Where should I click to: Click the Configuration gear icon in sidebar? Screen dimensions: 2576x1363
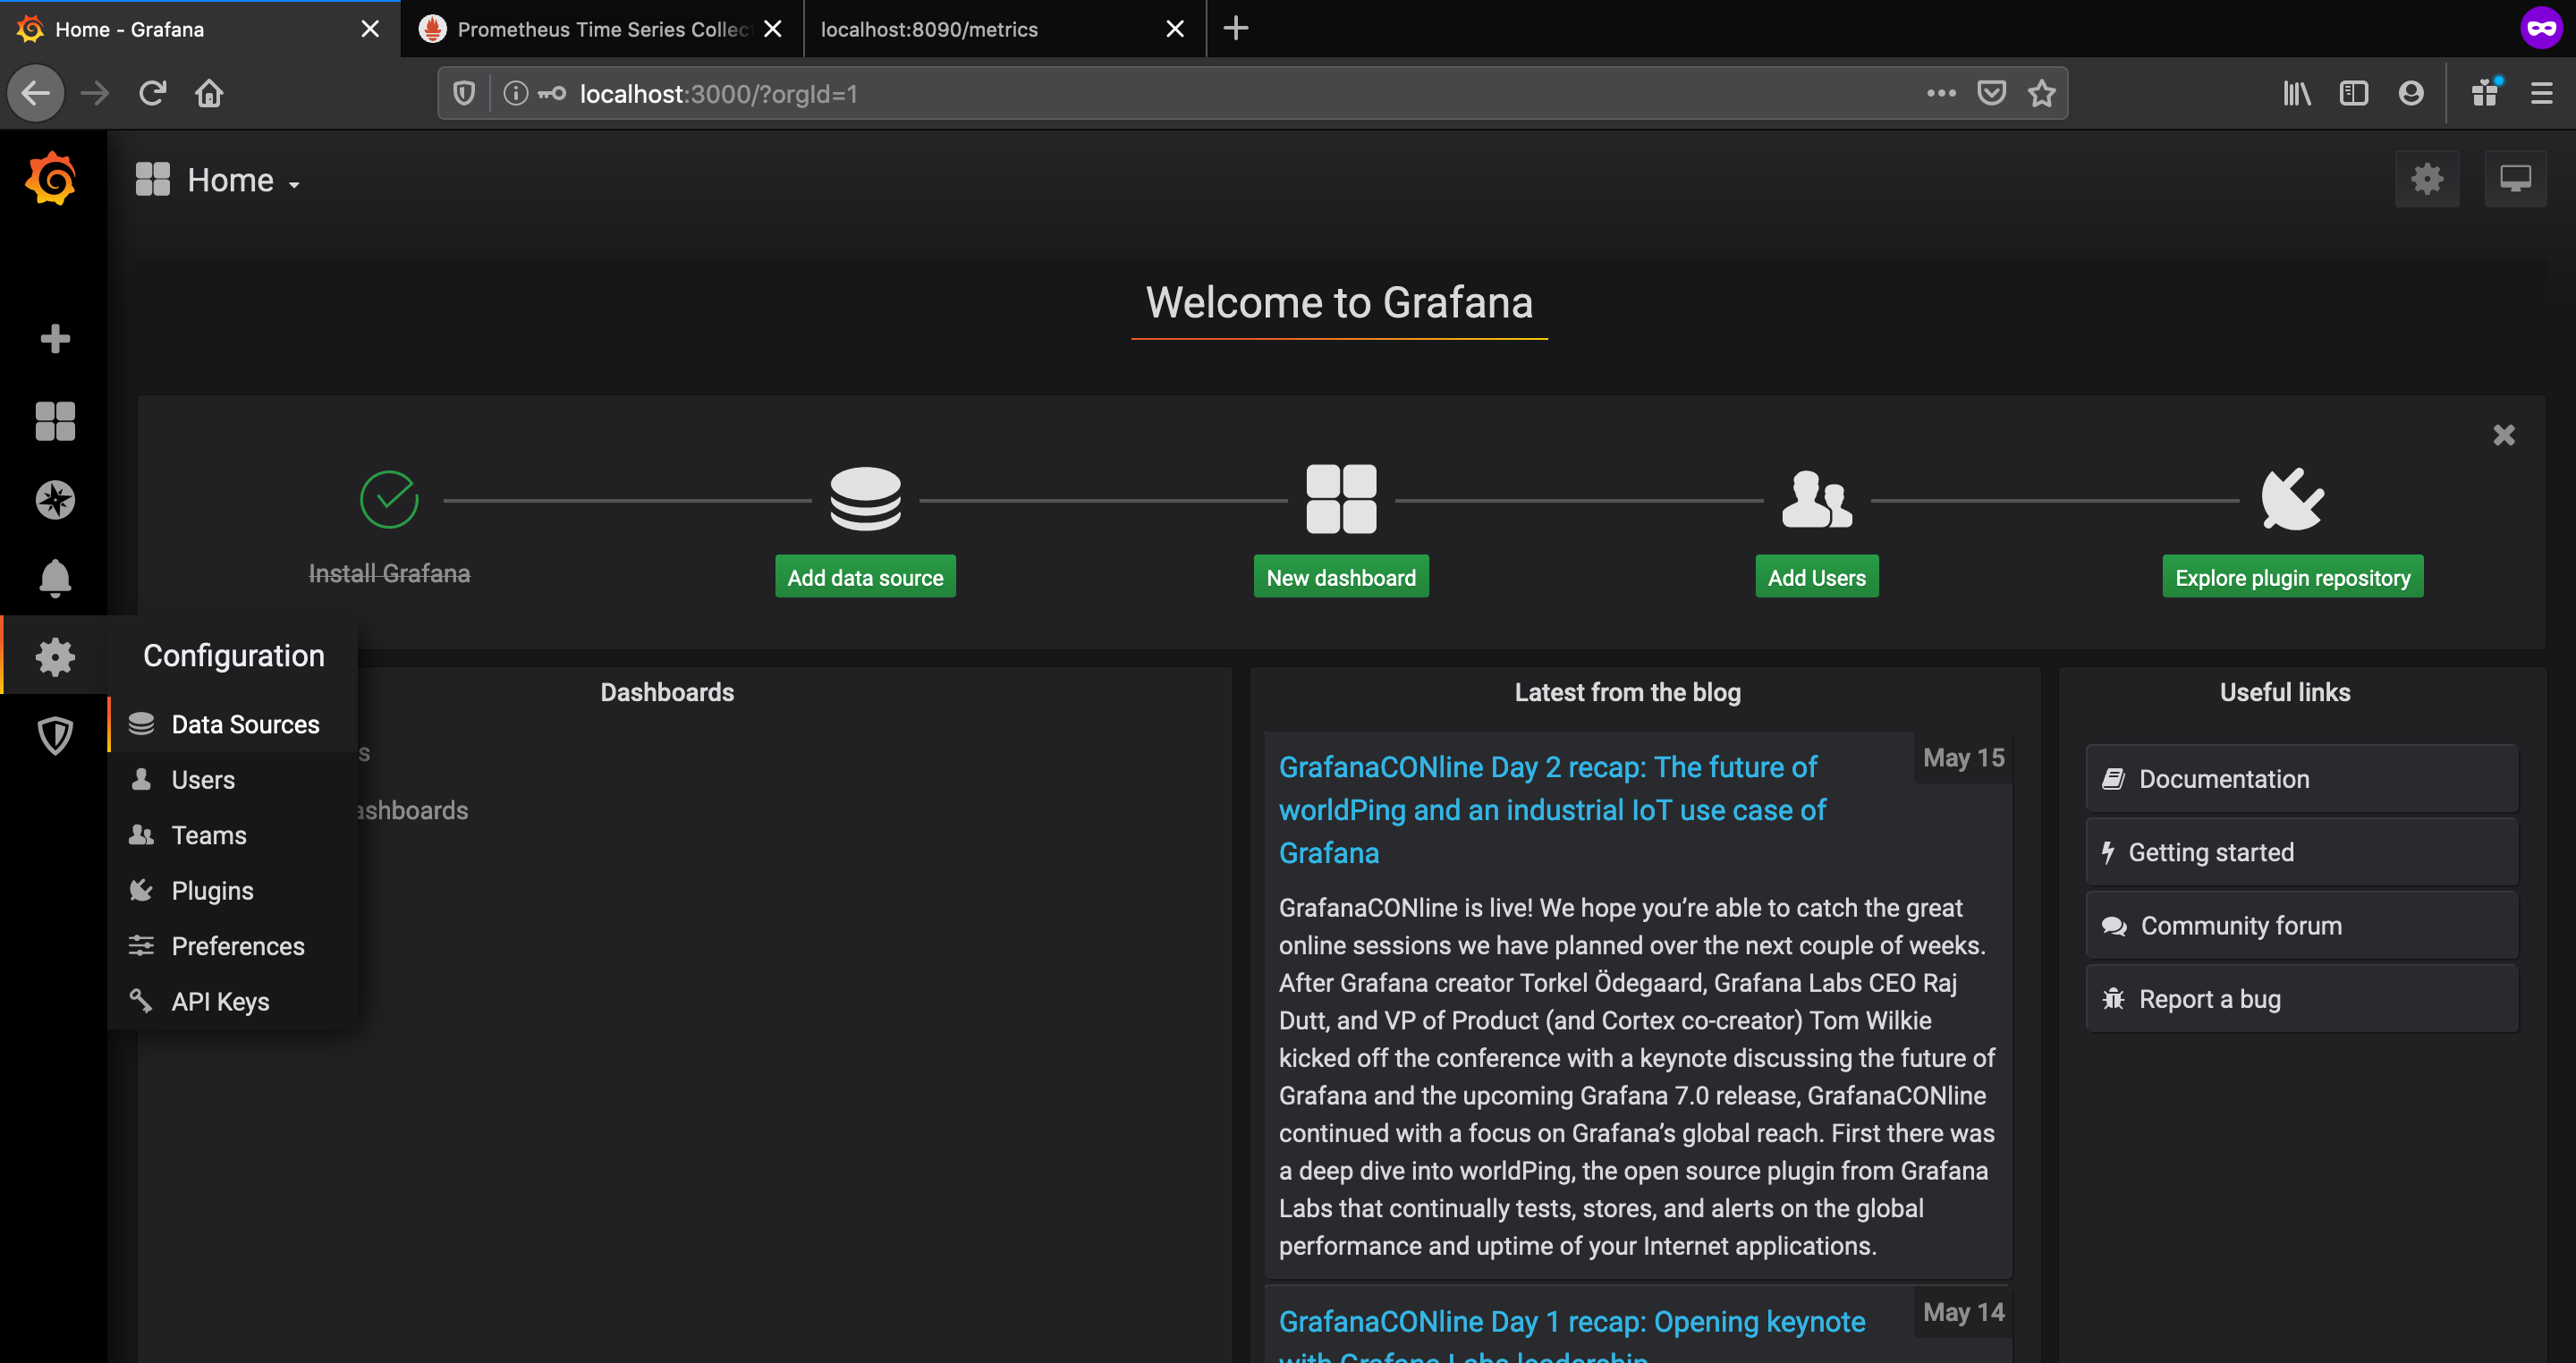(55, 656)
